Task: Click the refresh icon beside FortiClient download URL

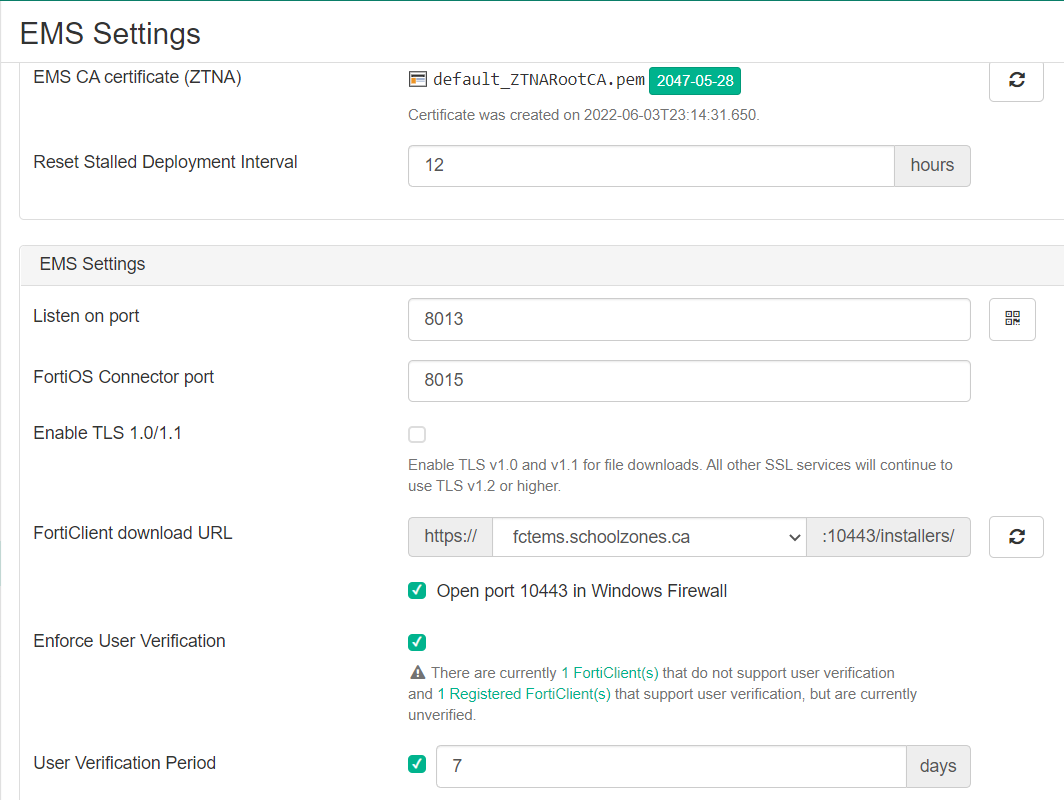Action: 1016,537
